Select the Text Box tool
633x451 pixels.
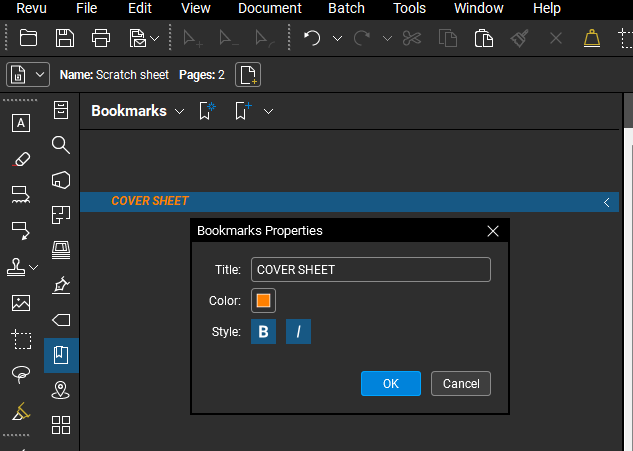(21, 123)
